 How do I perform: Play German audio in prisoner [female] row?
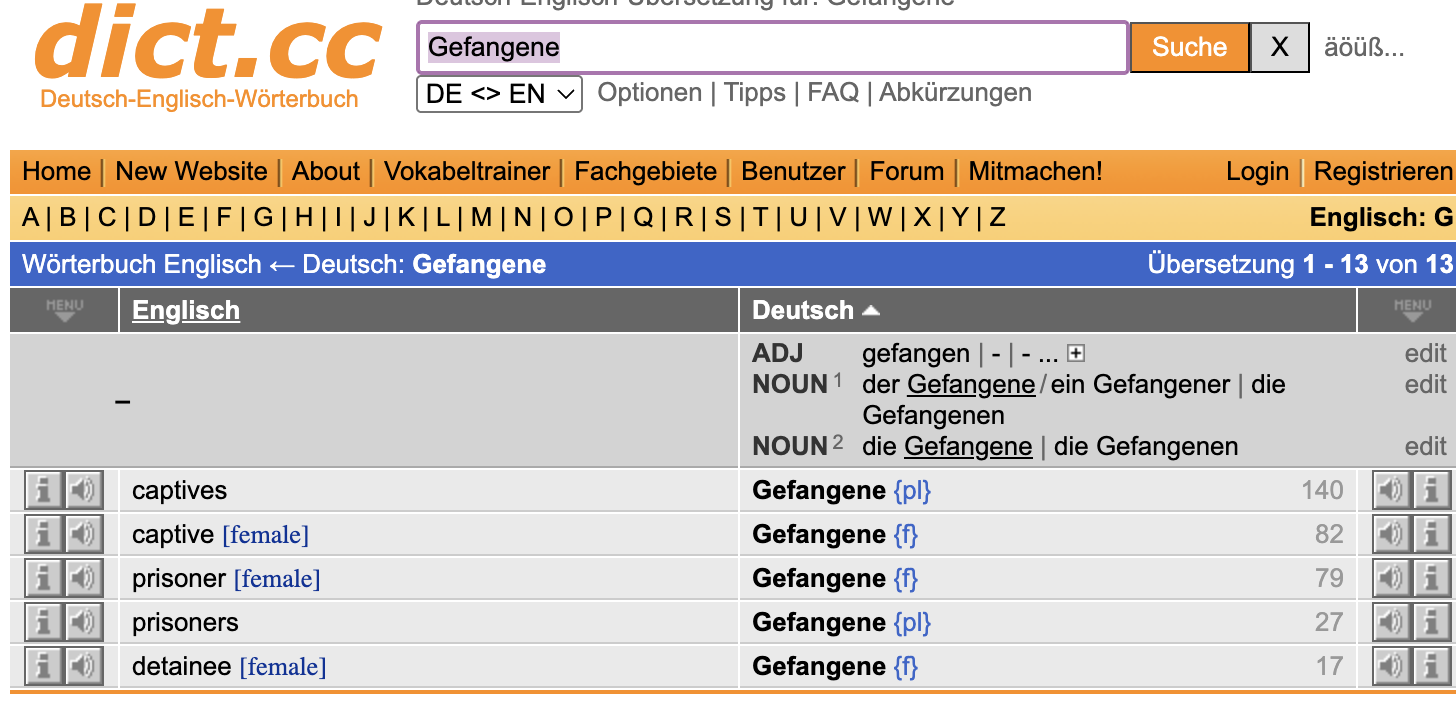[x=1391, y=578]
